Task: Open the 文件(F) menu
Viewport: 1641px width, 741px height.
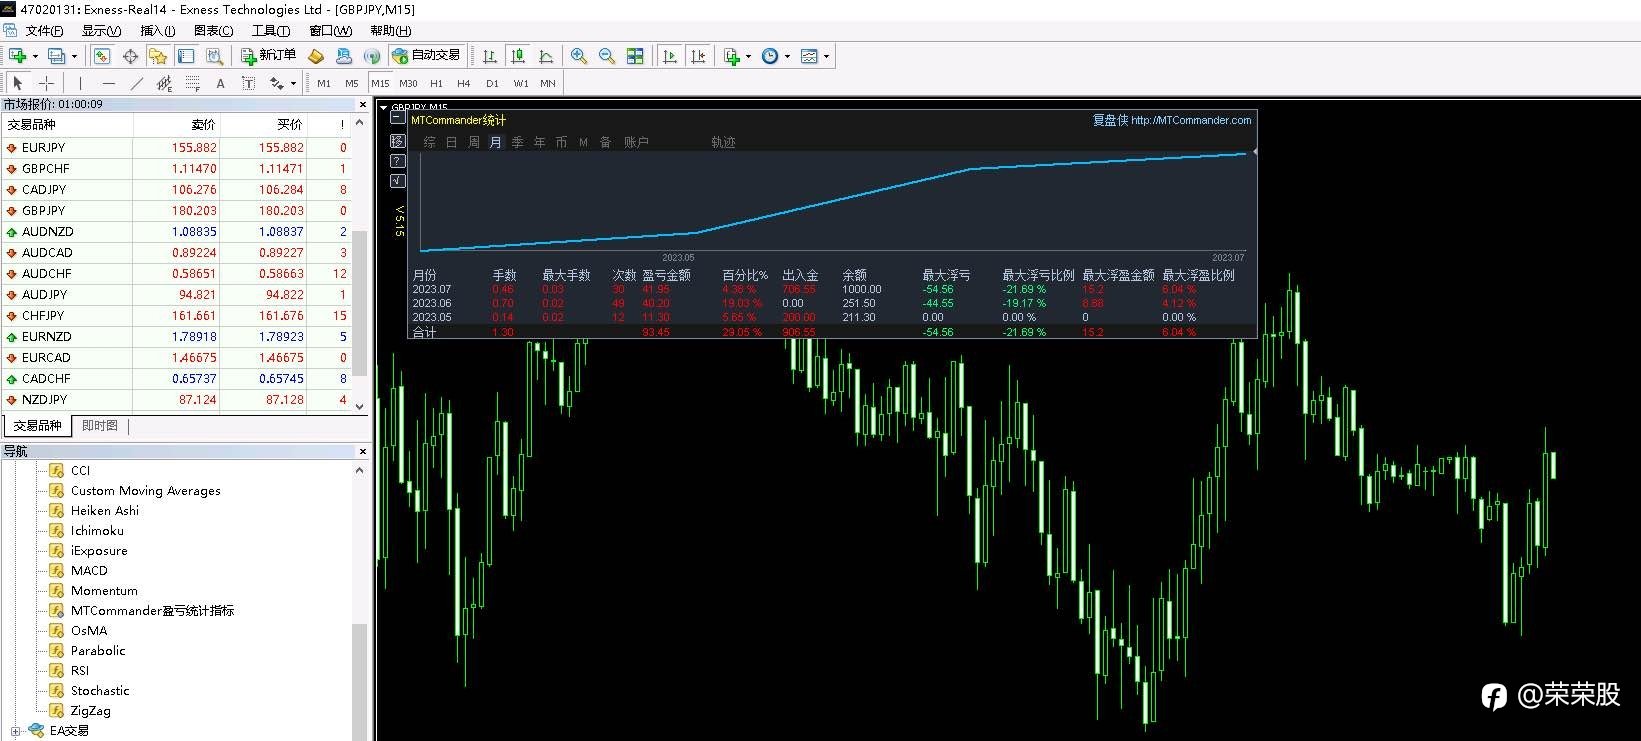Action: coord(44,31)
